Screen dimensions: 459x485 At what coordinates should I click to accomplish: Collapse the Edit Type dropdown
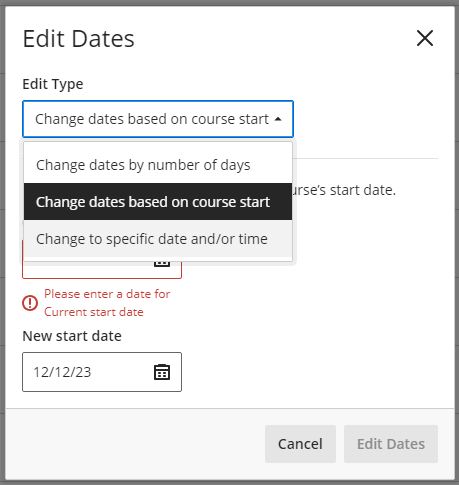(158, 119)
